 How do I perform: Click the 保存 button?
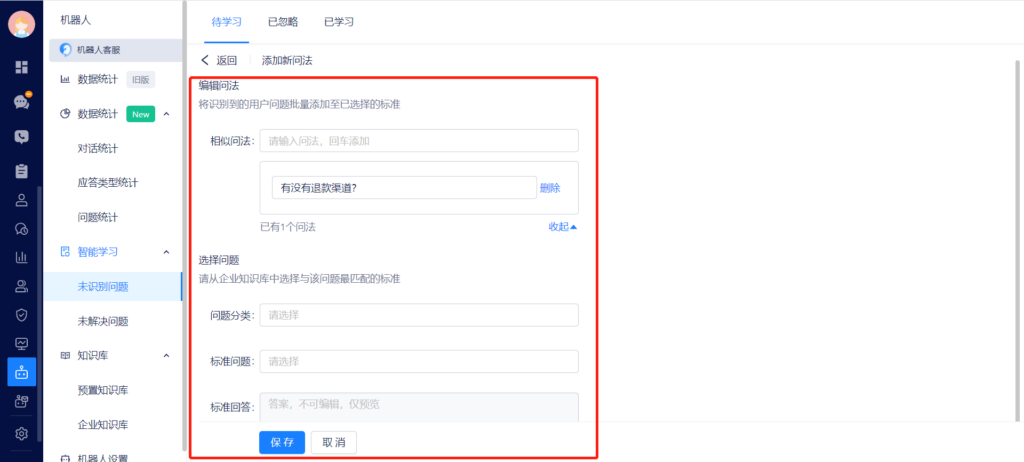pos(281,442)
